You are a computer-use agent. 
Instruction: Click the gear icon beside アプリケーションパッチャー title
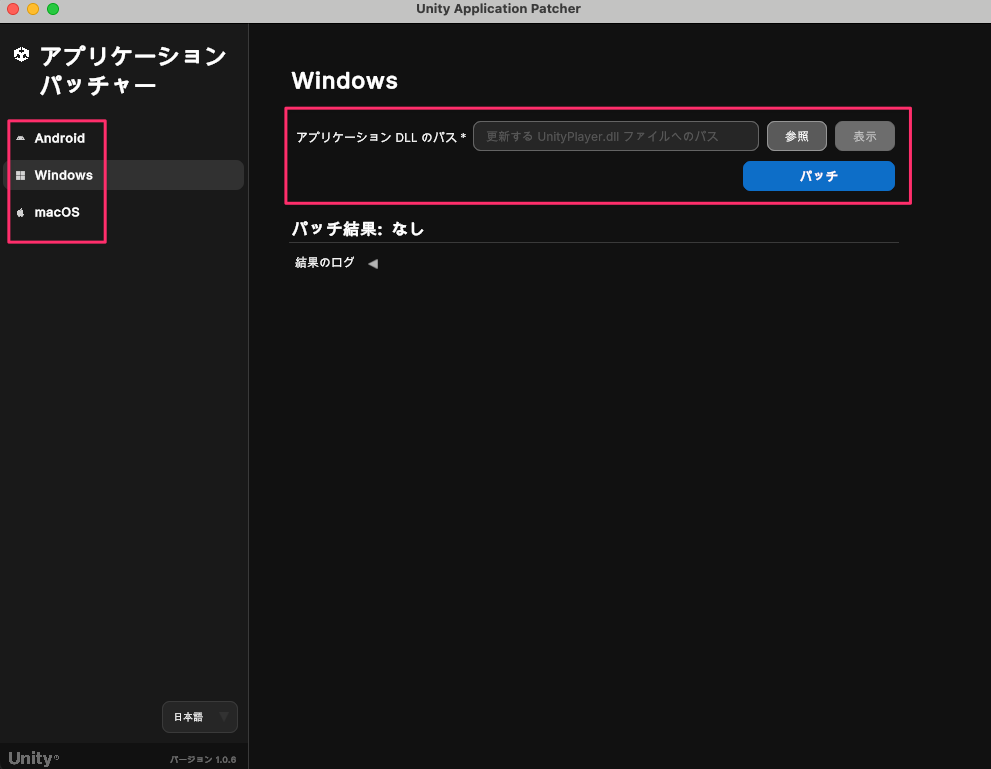click(21, 55)
